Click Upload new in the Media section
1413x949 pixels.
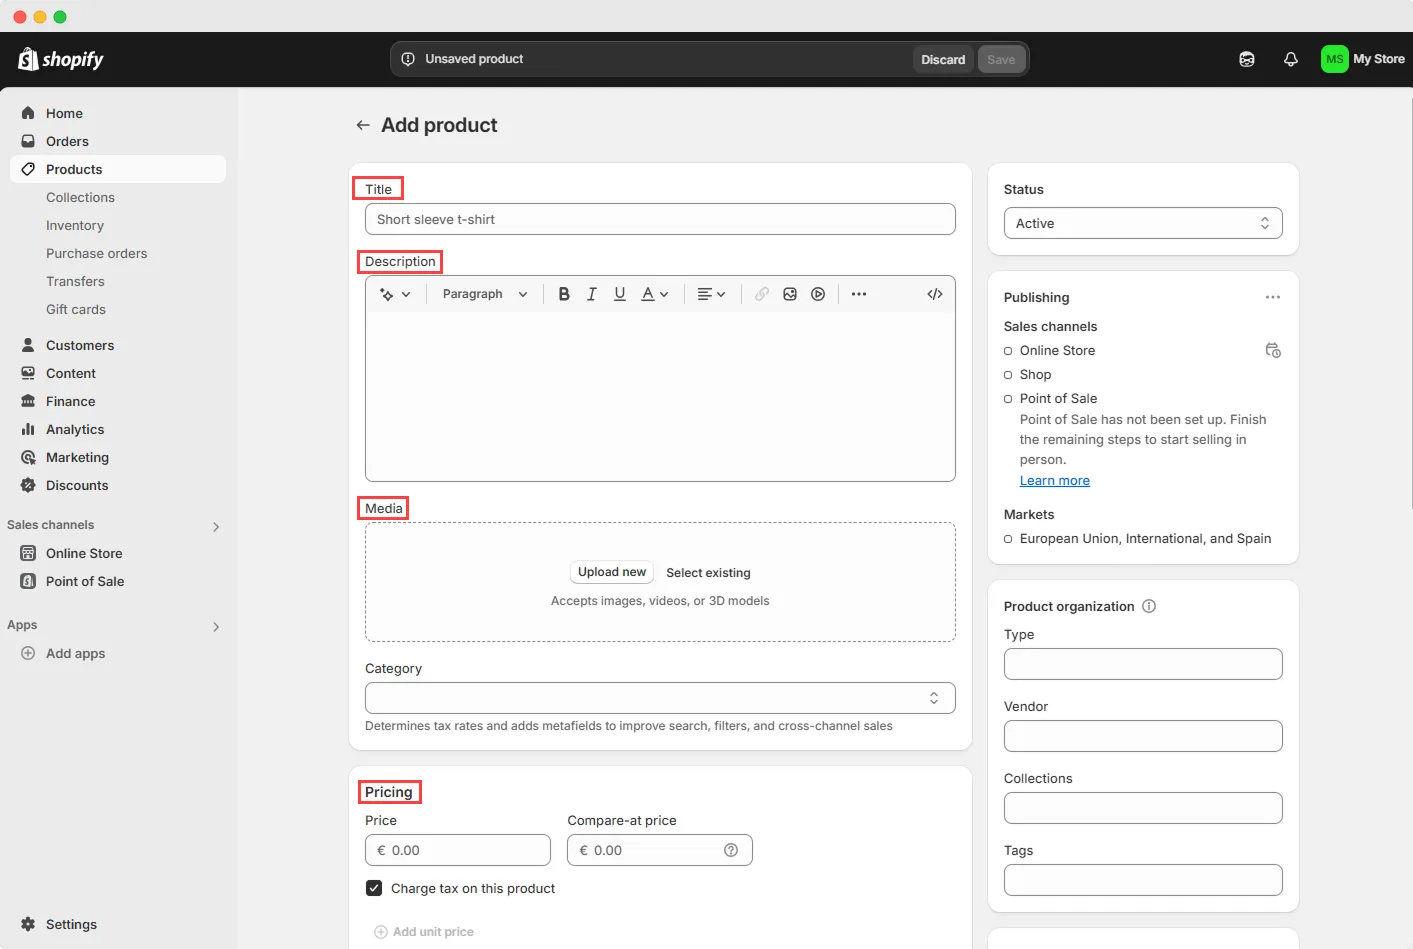coord(611,572)
